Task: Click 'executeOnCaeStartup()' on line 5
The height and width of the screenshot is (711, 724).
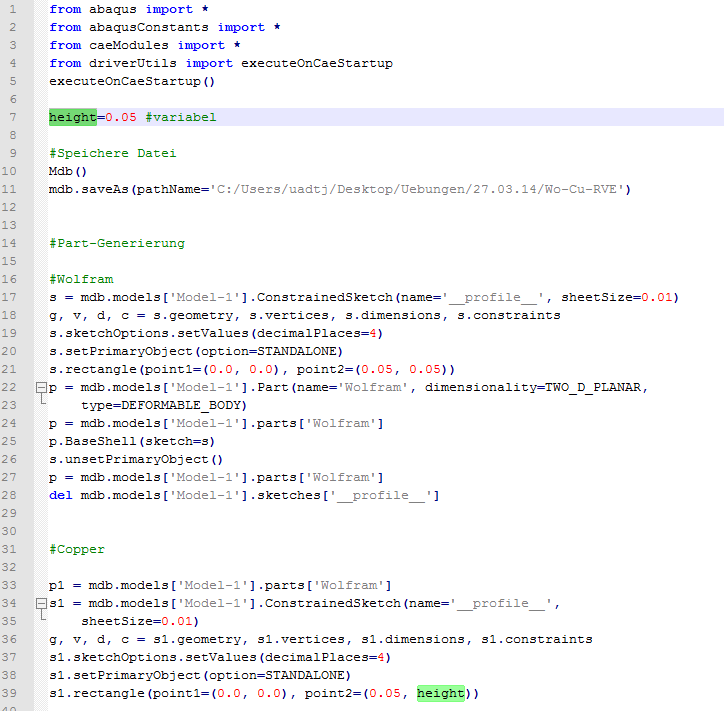Action: click(x=132, y=81)
